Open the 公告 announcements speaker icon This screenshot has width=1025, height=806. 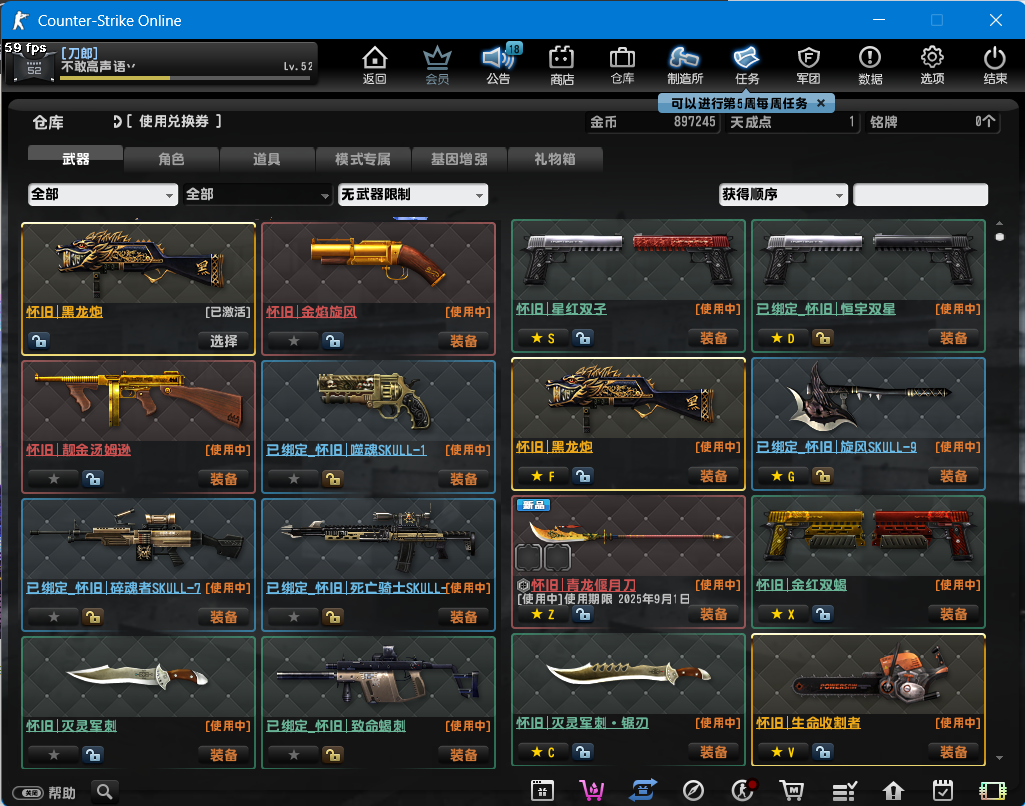(499, 64)
